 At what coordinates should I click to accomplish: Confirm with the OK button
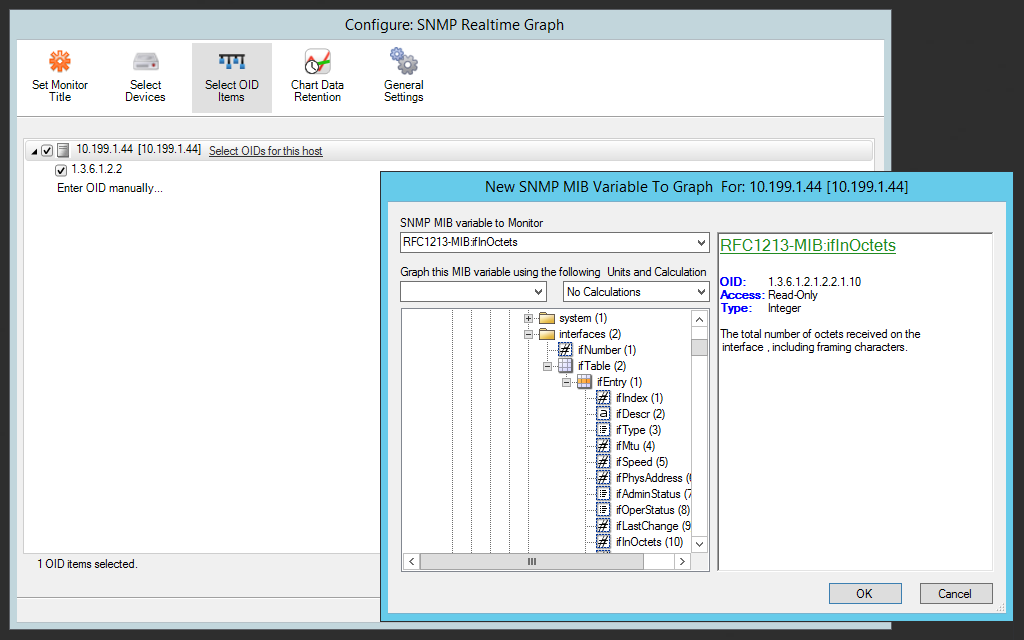pos(864,593)
